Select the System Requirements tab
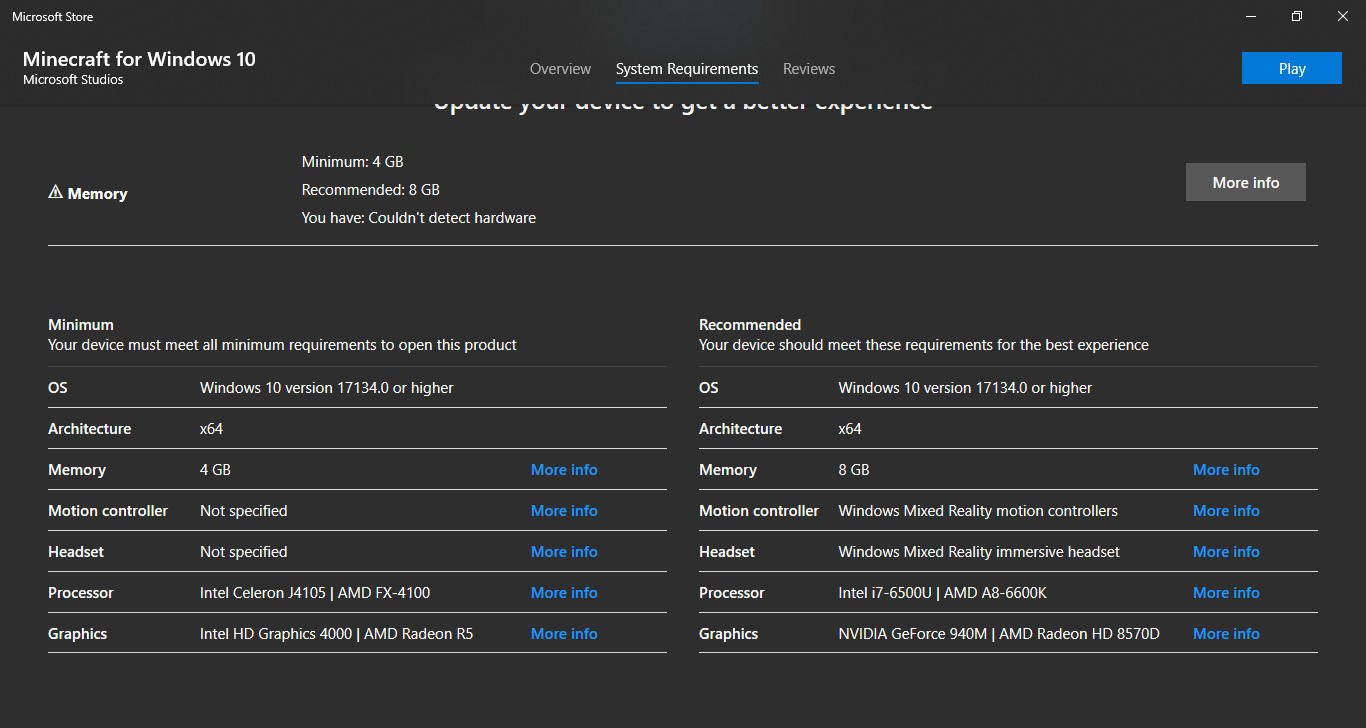 pos(687,69)
